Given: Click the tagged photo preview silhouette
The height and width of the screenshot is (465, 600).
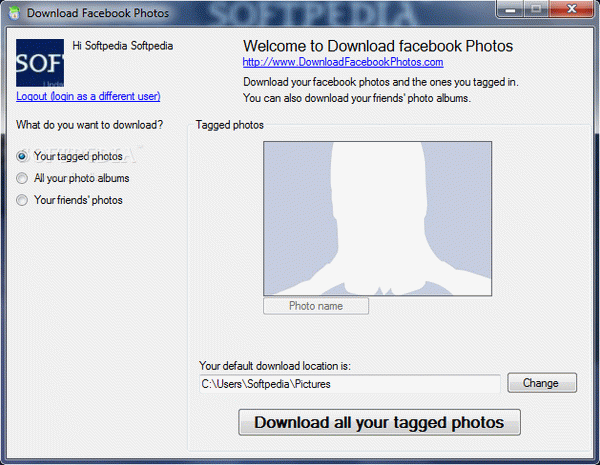Looking at the screenshot, I should (377, 219).
